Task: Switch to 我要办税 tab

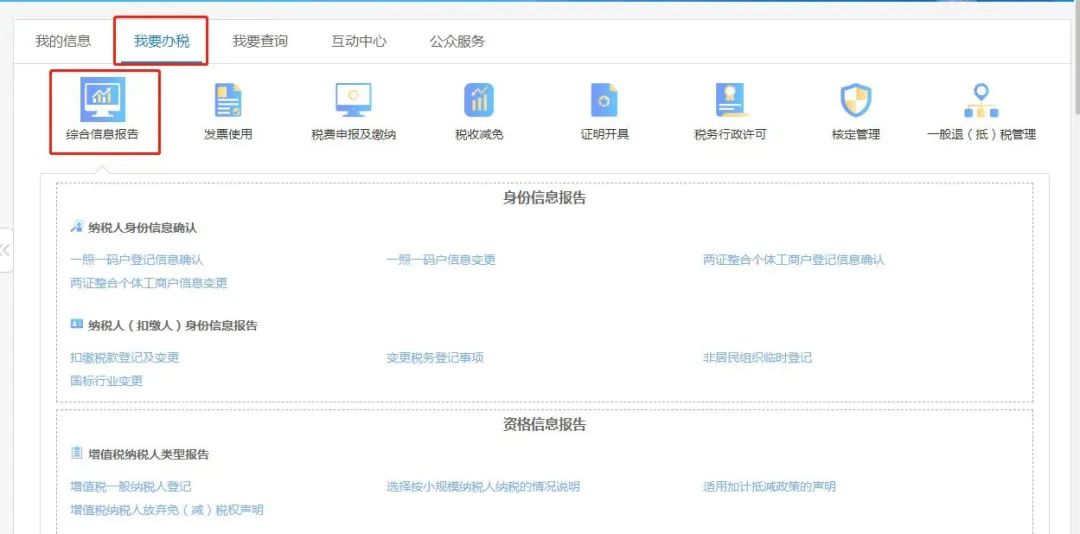Action: [162, 41]
